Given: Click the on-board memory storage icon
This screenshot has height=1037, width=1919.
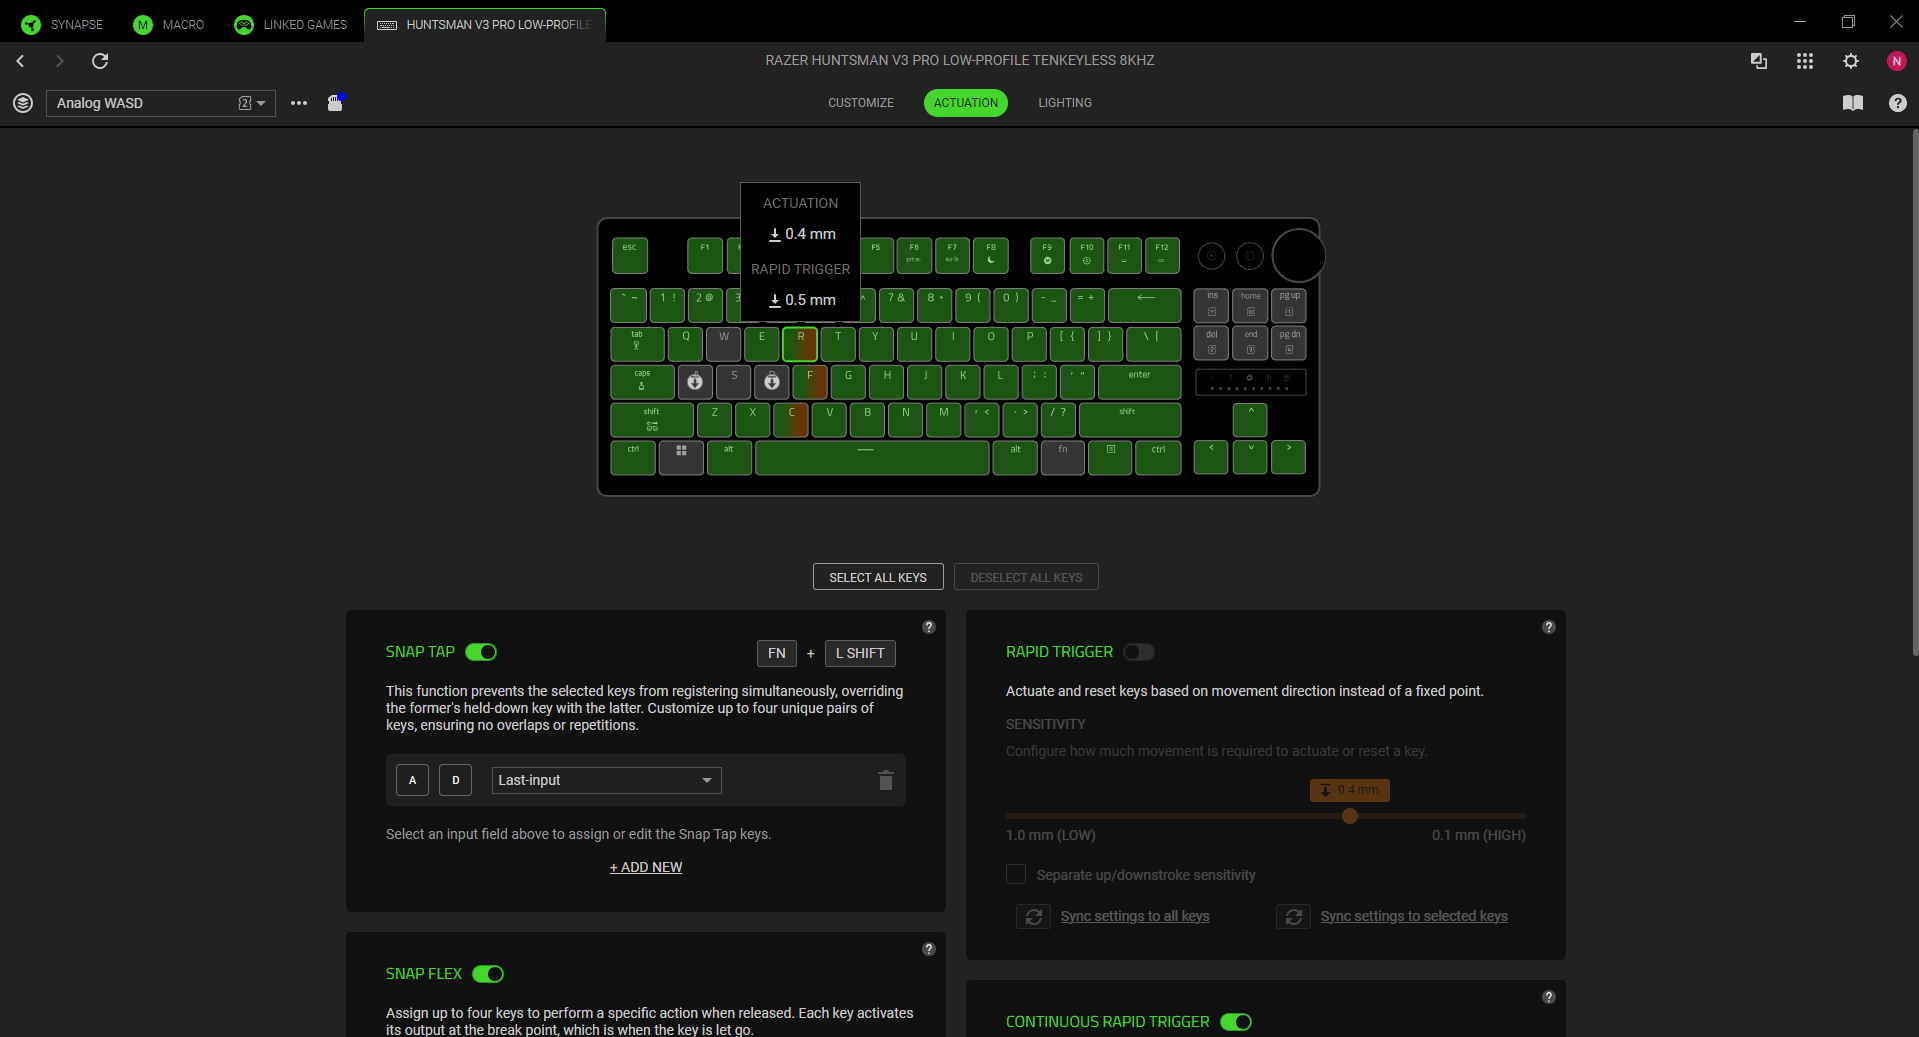Looking at the screenshot, I should click(336, 102).
